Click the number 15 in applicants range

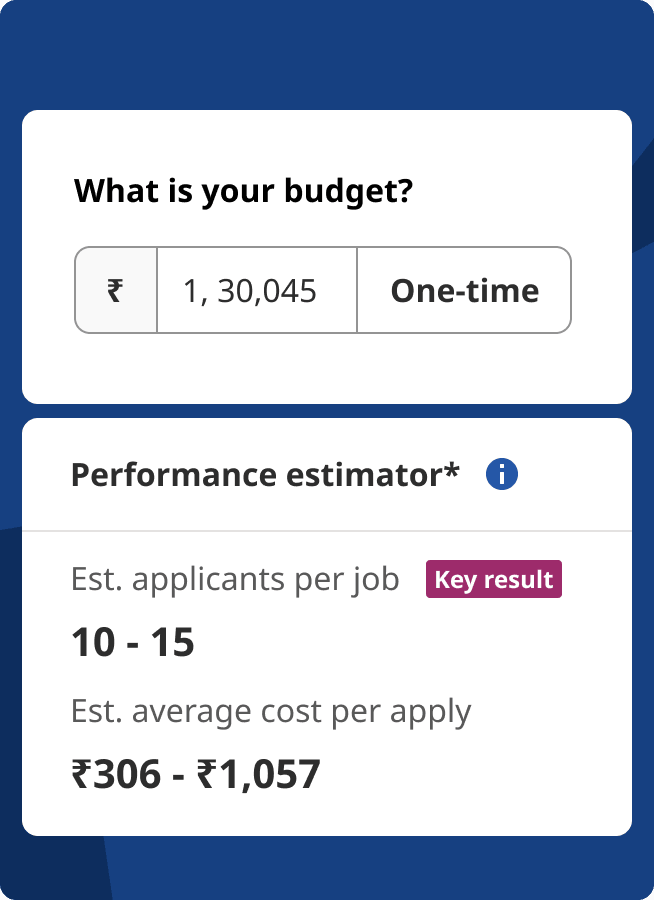[171, 643]
